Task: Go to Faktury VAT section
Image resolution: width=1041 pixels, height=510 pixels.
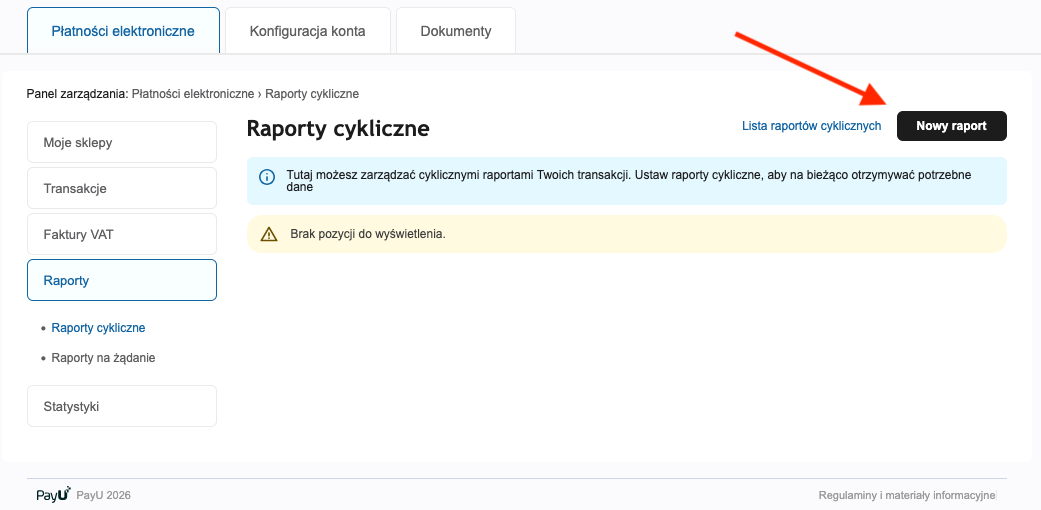Action: pos(122,234)
